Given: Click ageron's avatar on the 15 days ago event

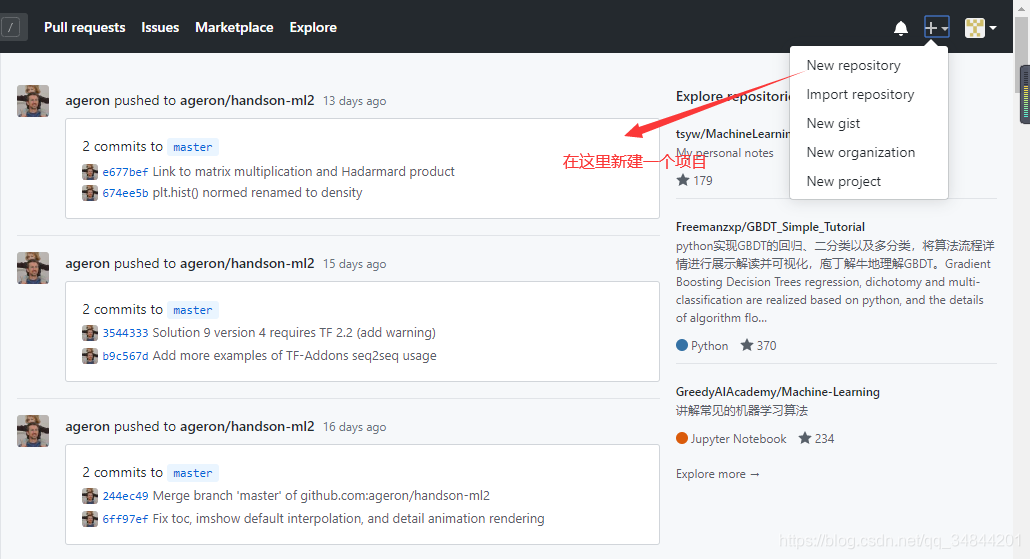Looking at the screenshot, I should pos(33,268).
